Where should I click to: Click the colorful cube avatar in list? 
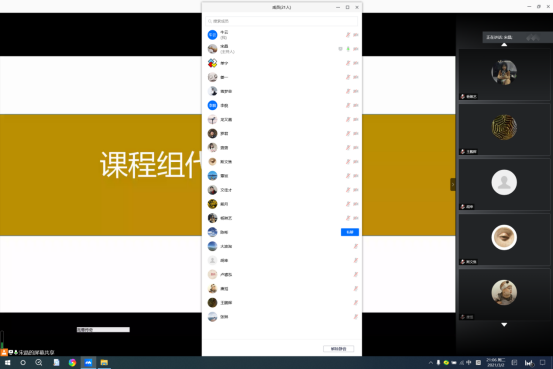click(212, 63)
